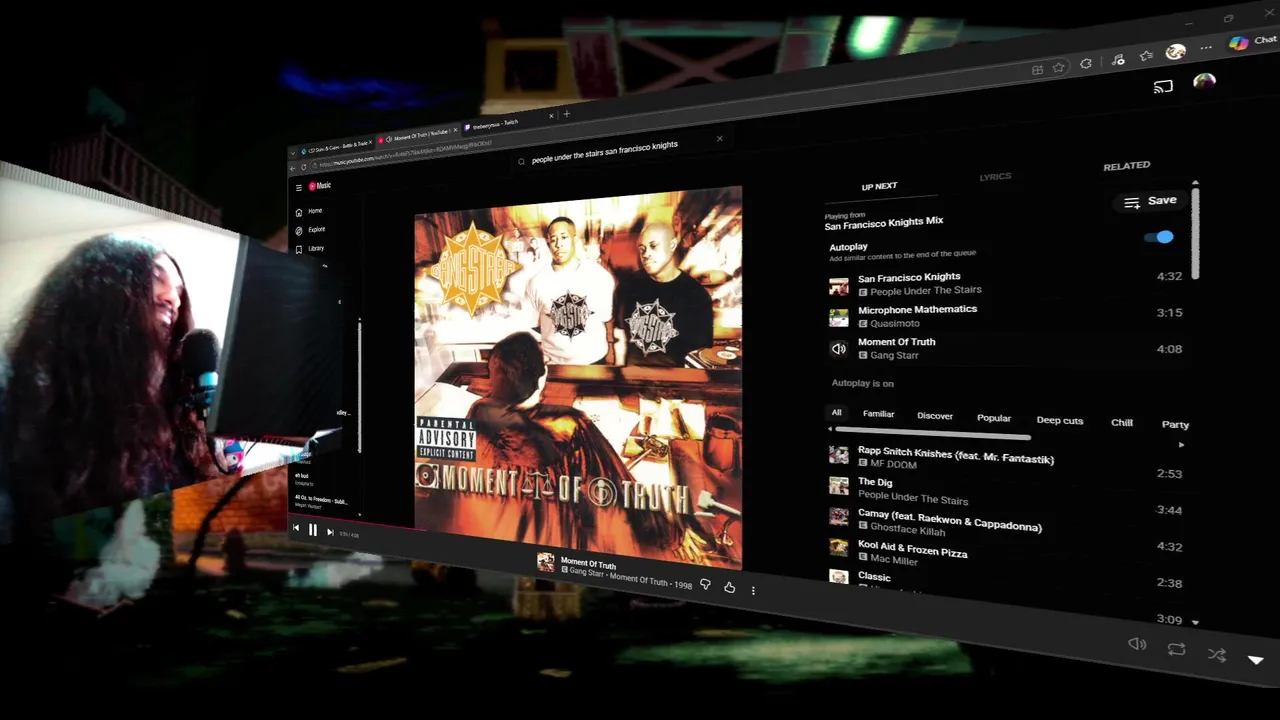This screenshot has width=1280, height=720.
Task: Open the Edge settings and more ellipsis
Action: coord(1206,47)
